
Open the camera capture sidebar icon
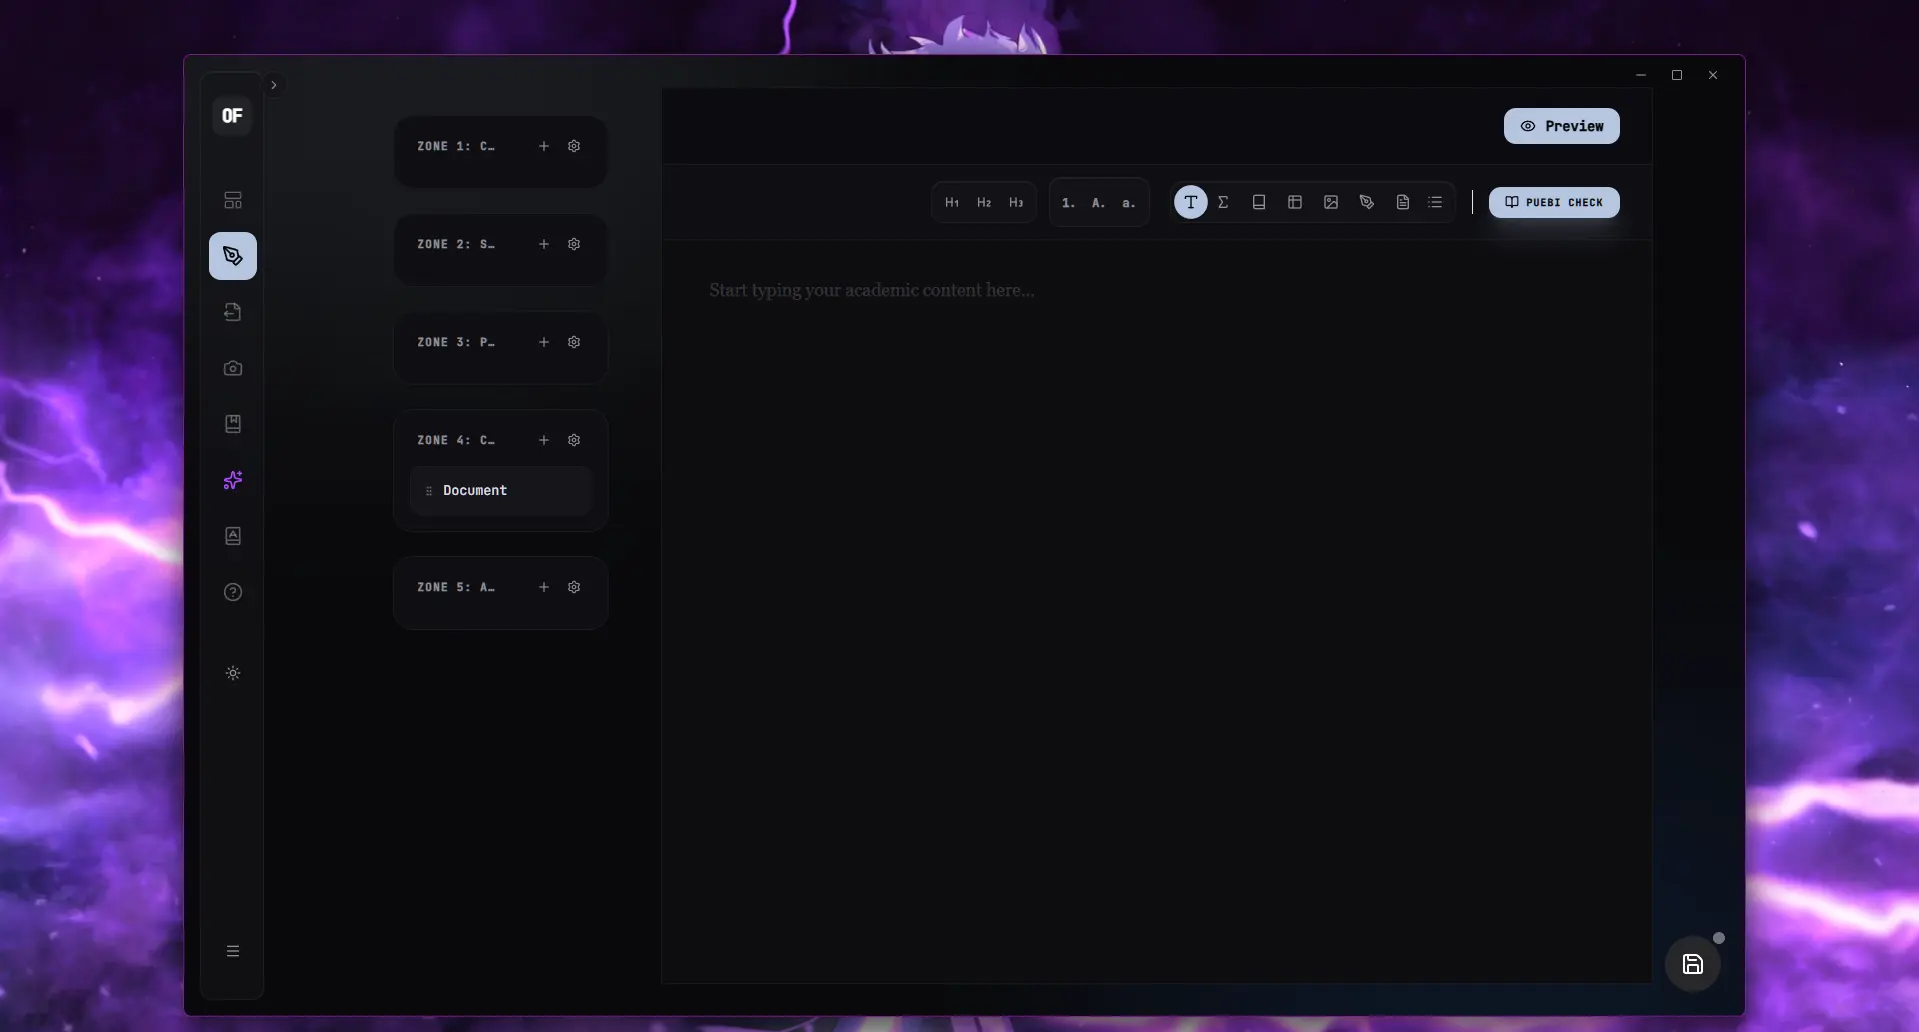click(233, 368)
